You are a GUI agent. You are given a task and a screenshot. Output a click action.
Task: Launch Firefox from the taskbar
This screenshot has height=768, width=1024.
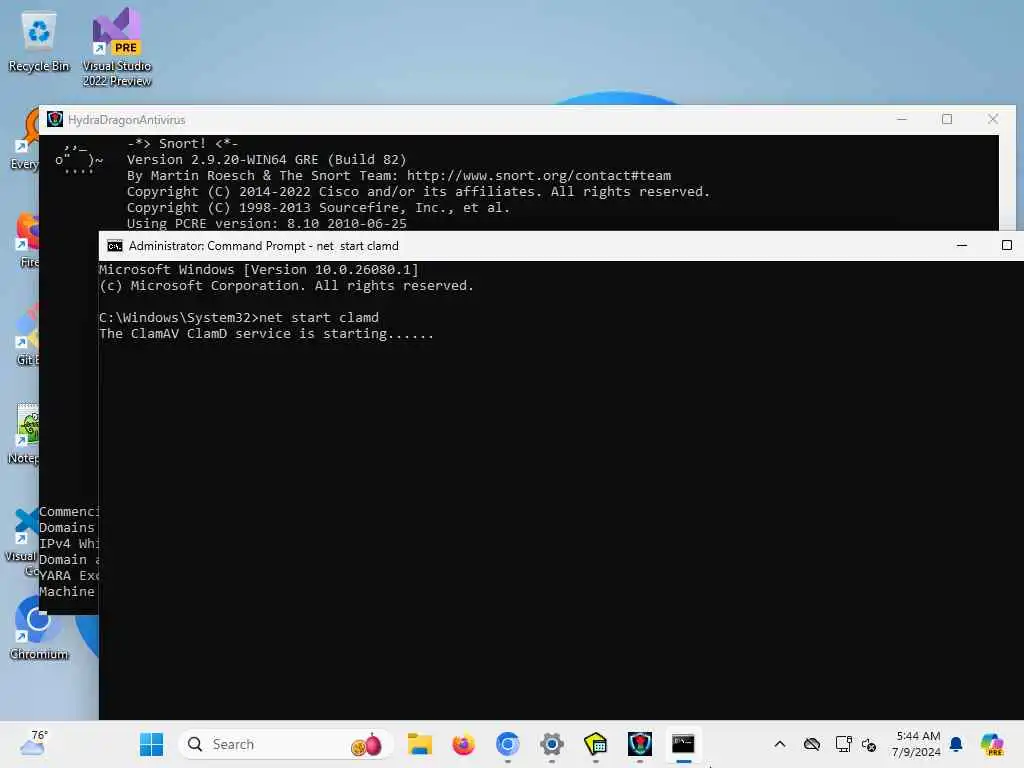click(463, 744)
